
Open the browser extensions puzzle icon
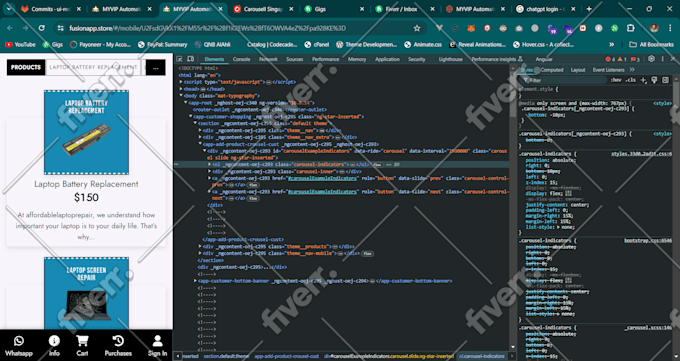[631, 28]
